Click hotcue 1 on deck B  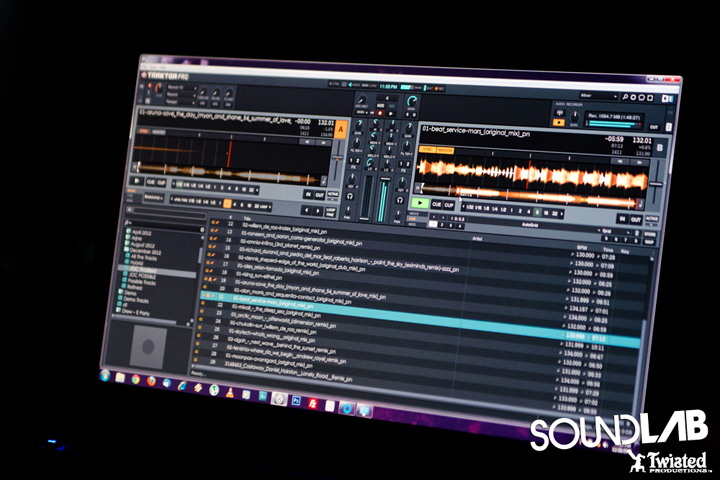433,224
